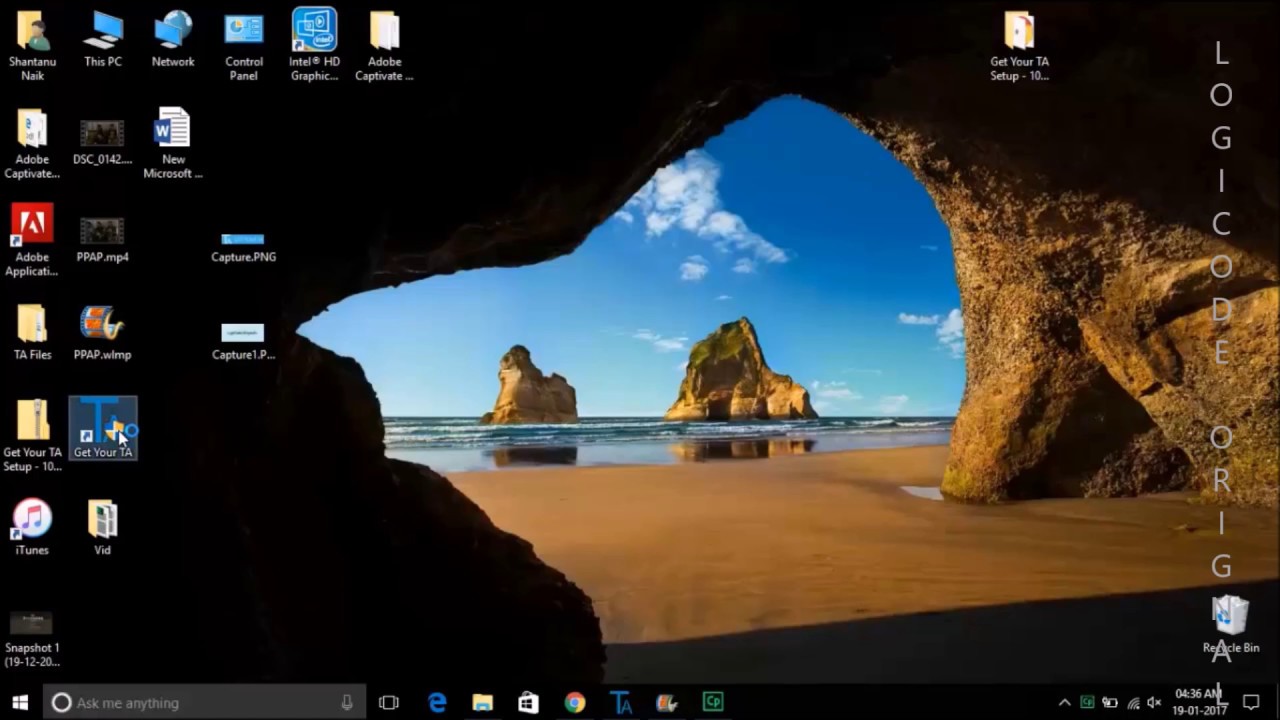
Task: Open the TA app taskbar icon
Action: click(x=621, y=702)
